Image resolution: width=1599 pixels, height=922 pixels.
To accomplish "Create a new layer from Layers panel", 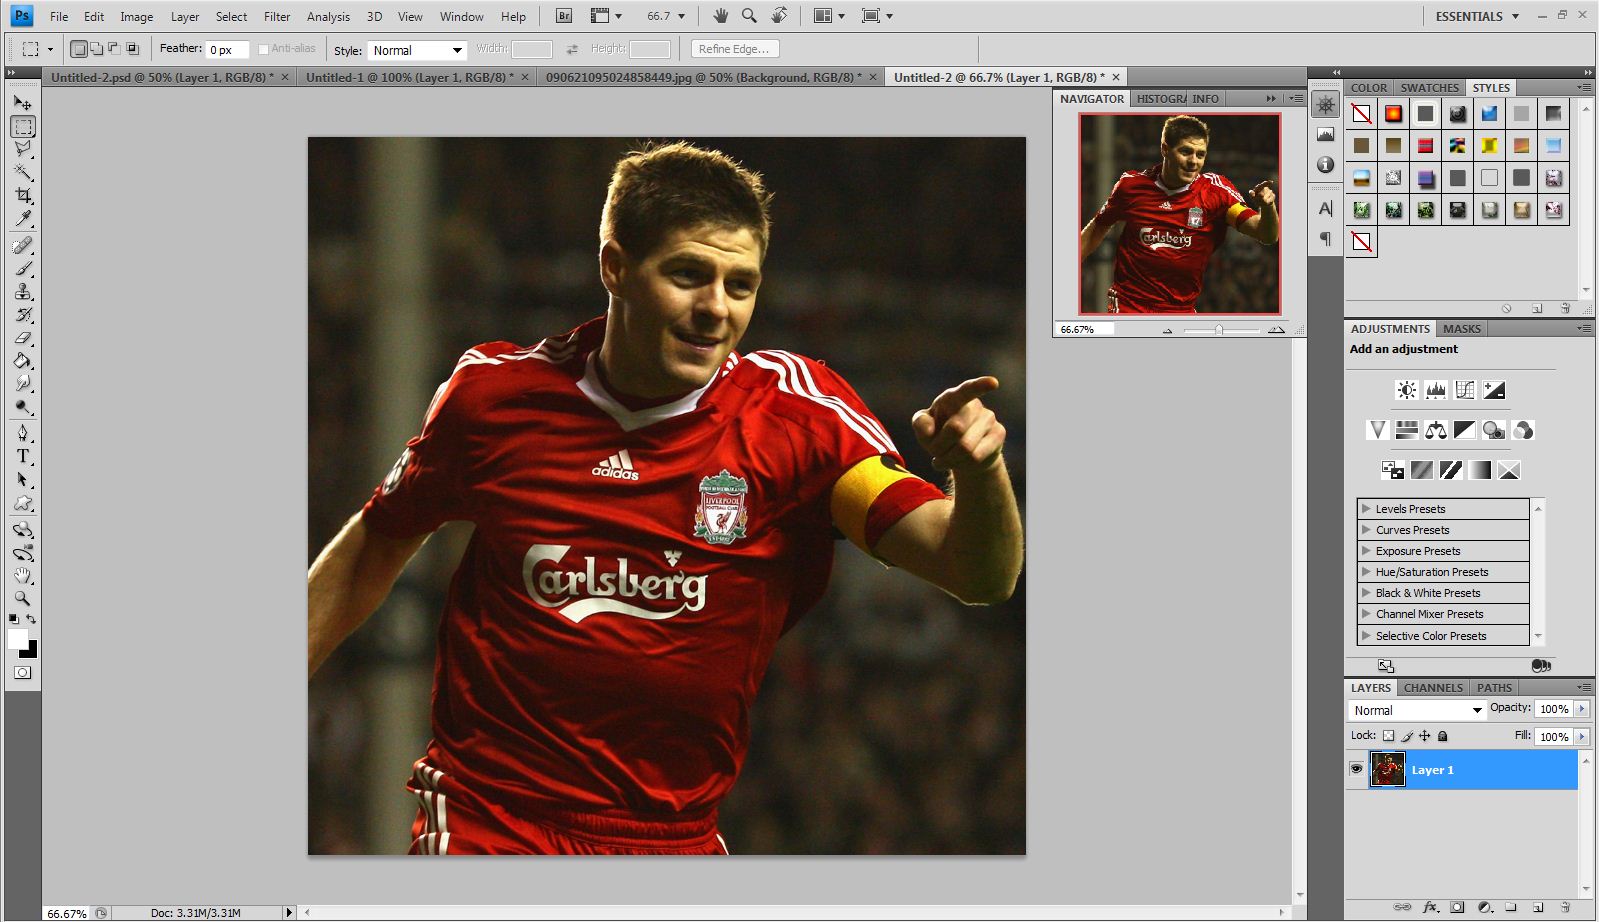I will [1538, 907].
